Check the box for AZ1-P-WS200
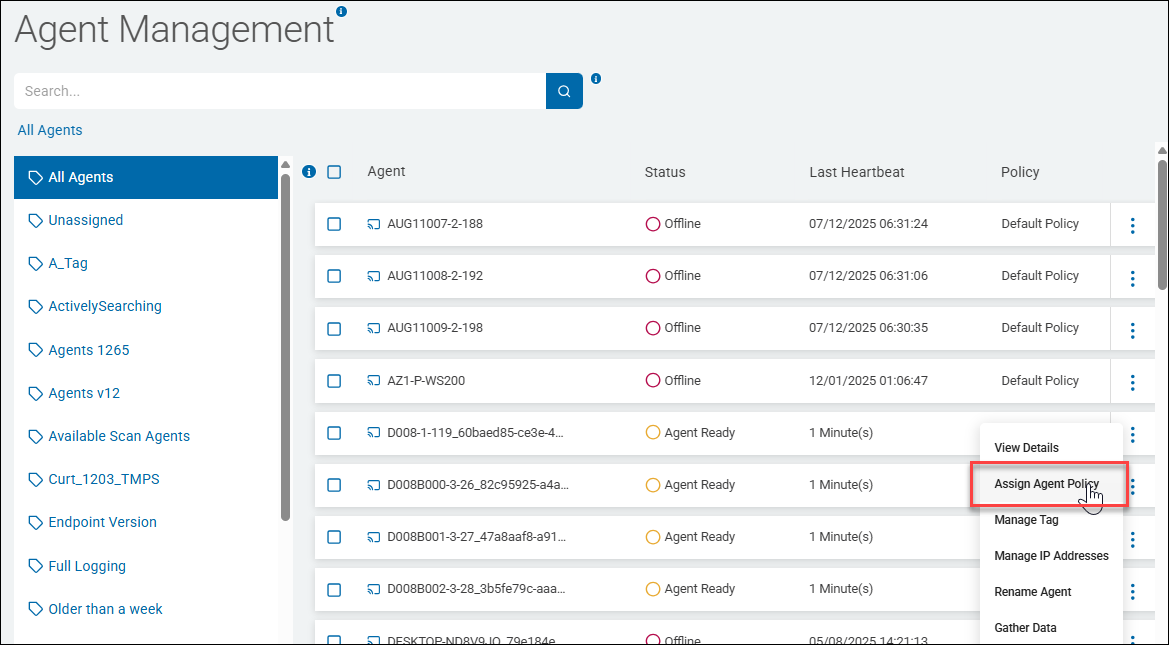1169x645 pixels. [x=334, y=381]
